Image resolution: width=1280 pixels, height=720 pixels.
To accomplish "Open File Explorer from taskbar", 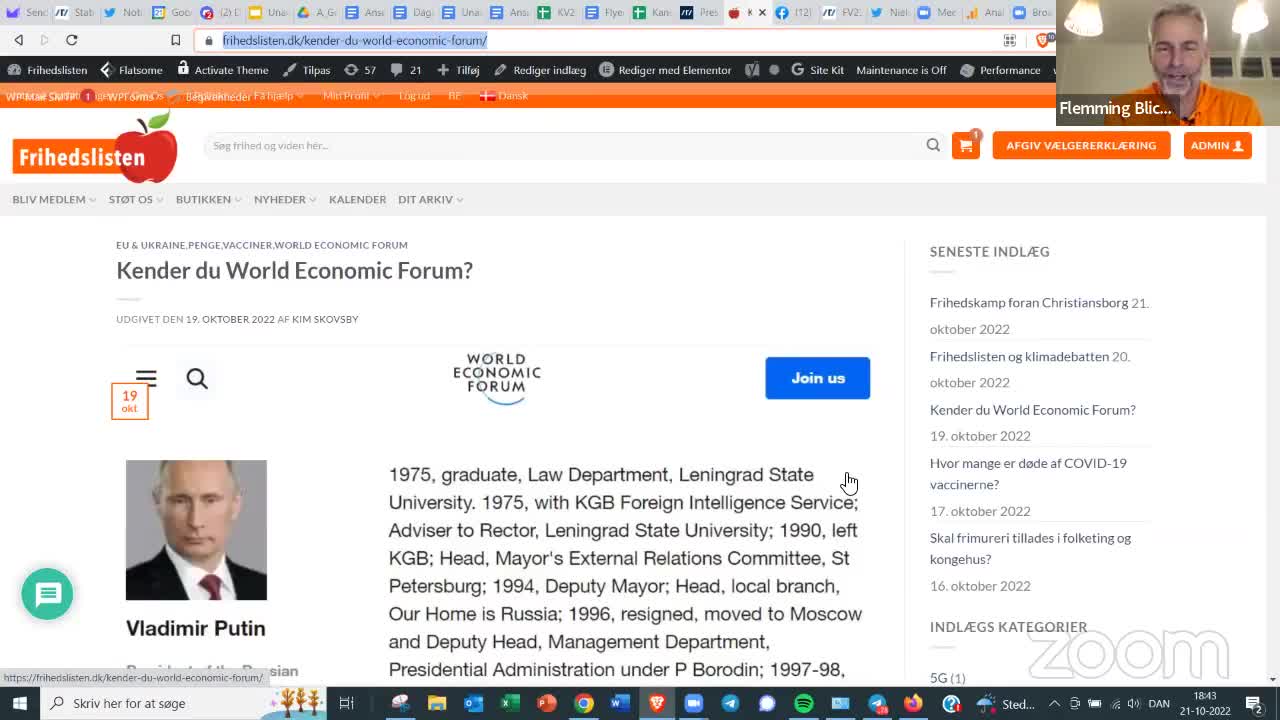I will click(437, 703).
